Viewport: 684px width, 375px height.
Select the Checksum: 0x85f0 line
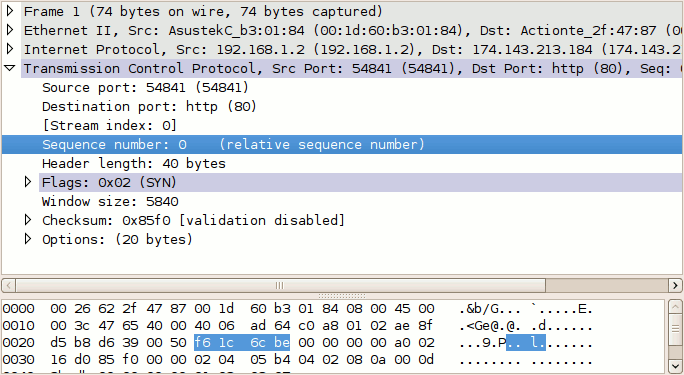[x=193, y=220]
